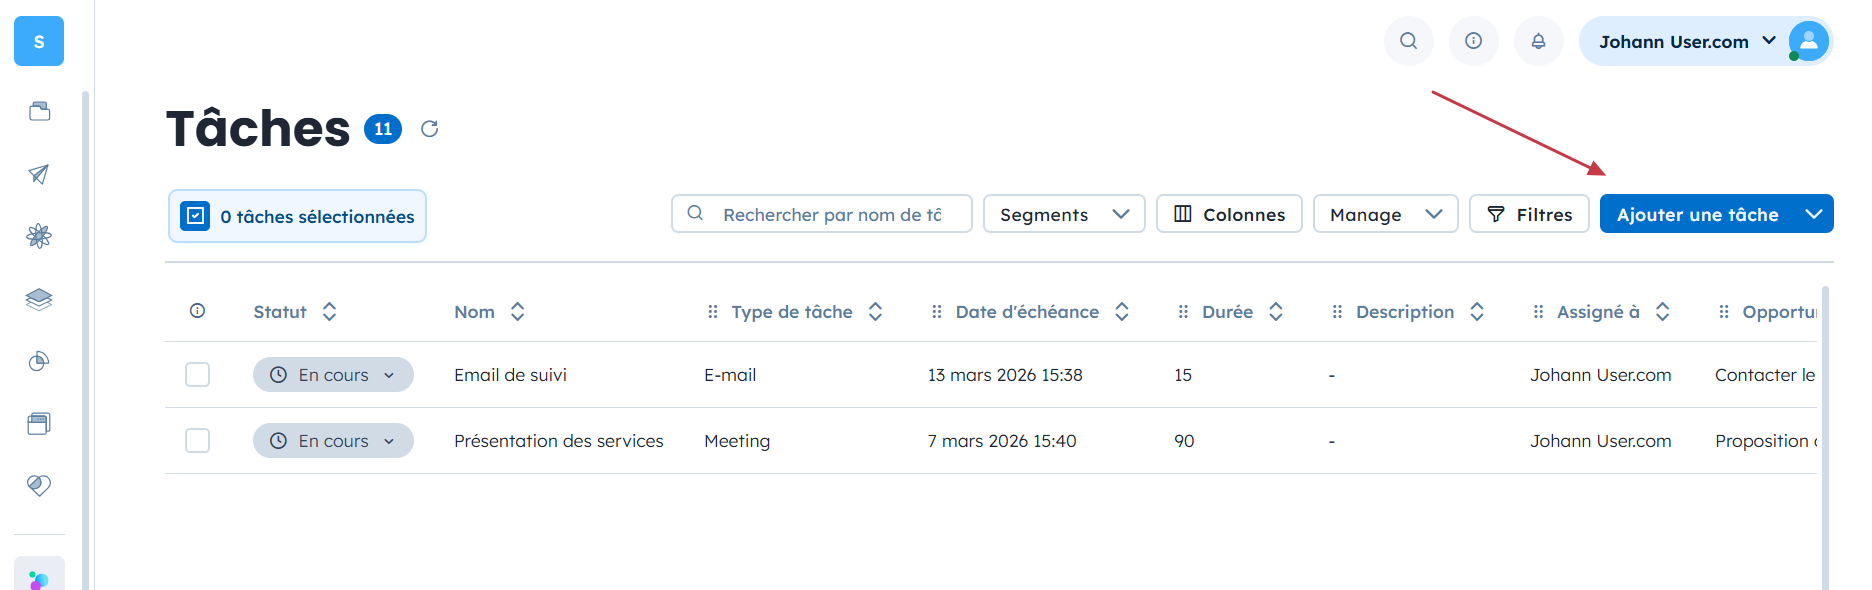The image size is (1872, 590).
Task: Toggle the 0 tâches sélectionnées checkbox
Action: tap(195, 216)
